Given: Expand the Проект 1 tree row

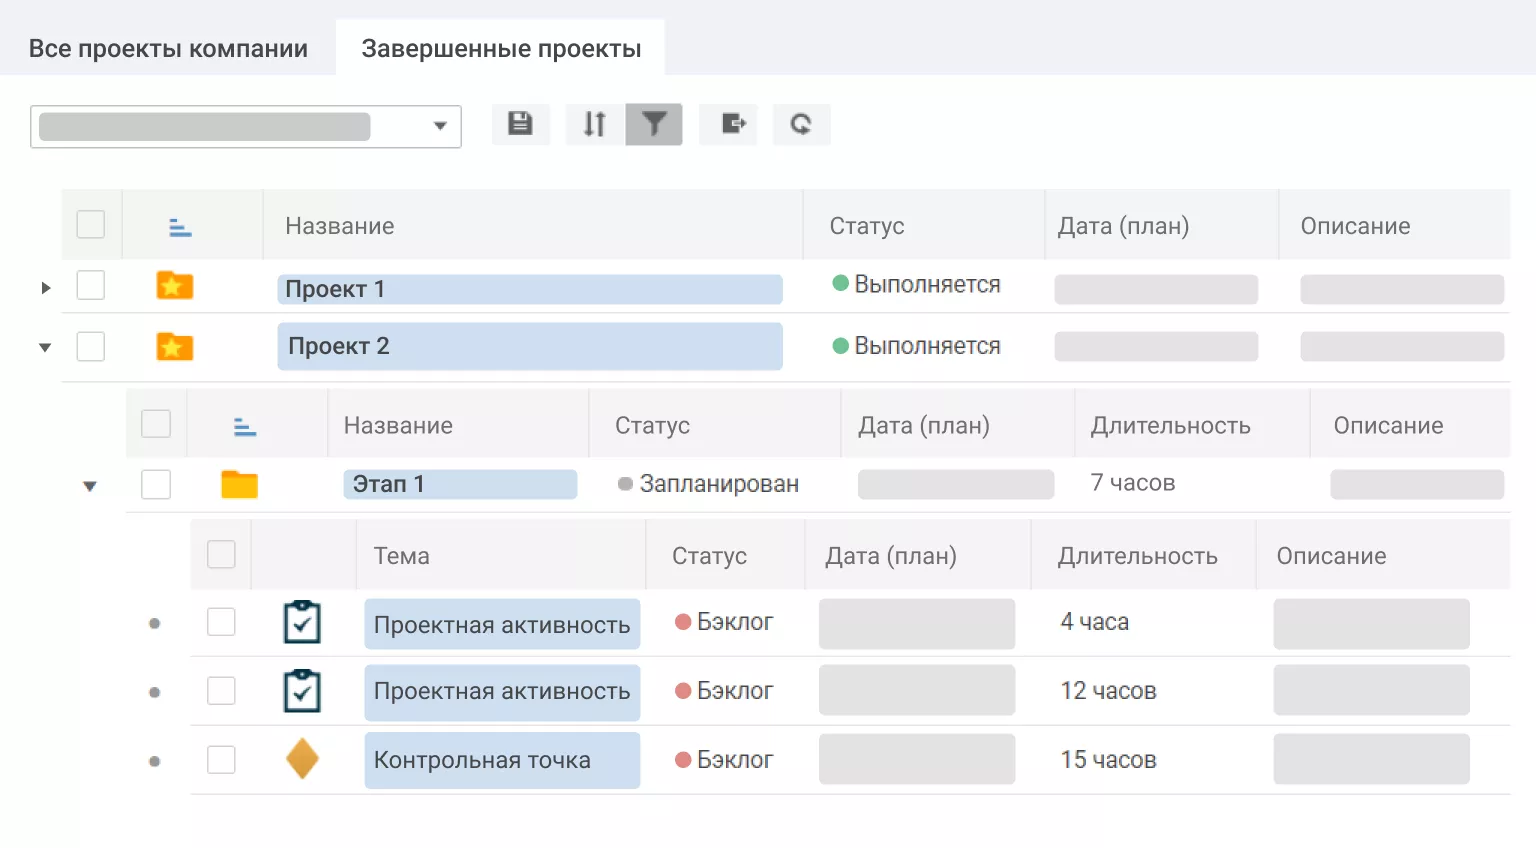Looking at the screenshot, I should 45,288.
